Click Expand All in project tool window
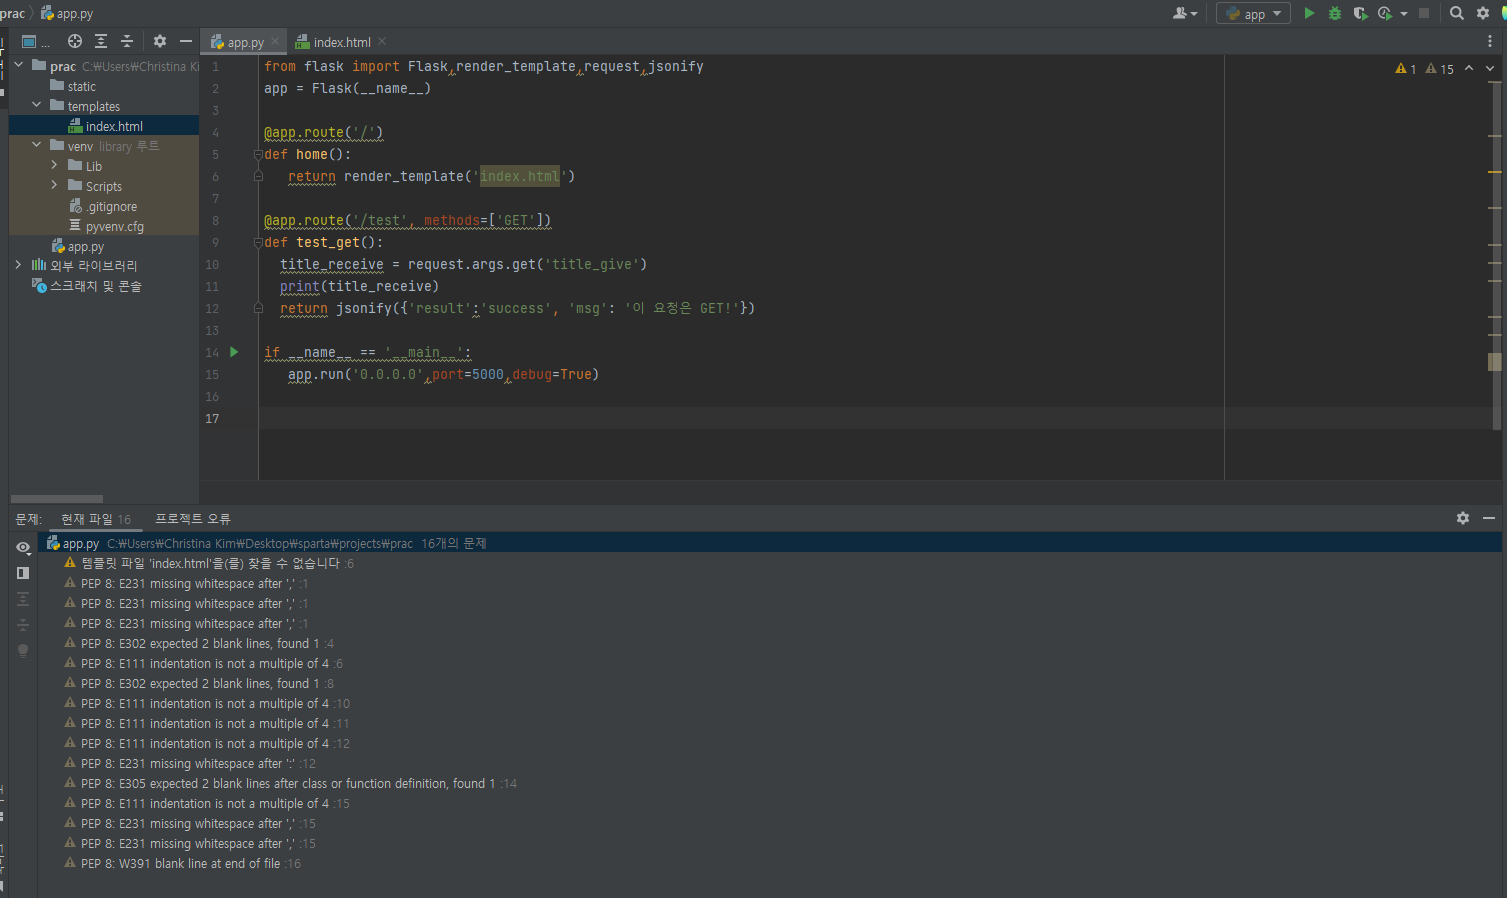Image resolution: width=1507 pixels, height=898 pixels. [101, 41]
